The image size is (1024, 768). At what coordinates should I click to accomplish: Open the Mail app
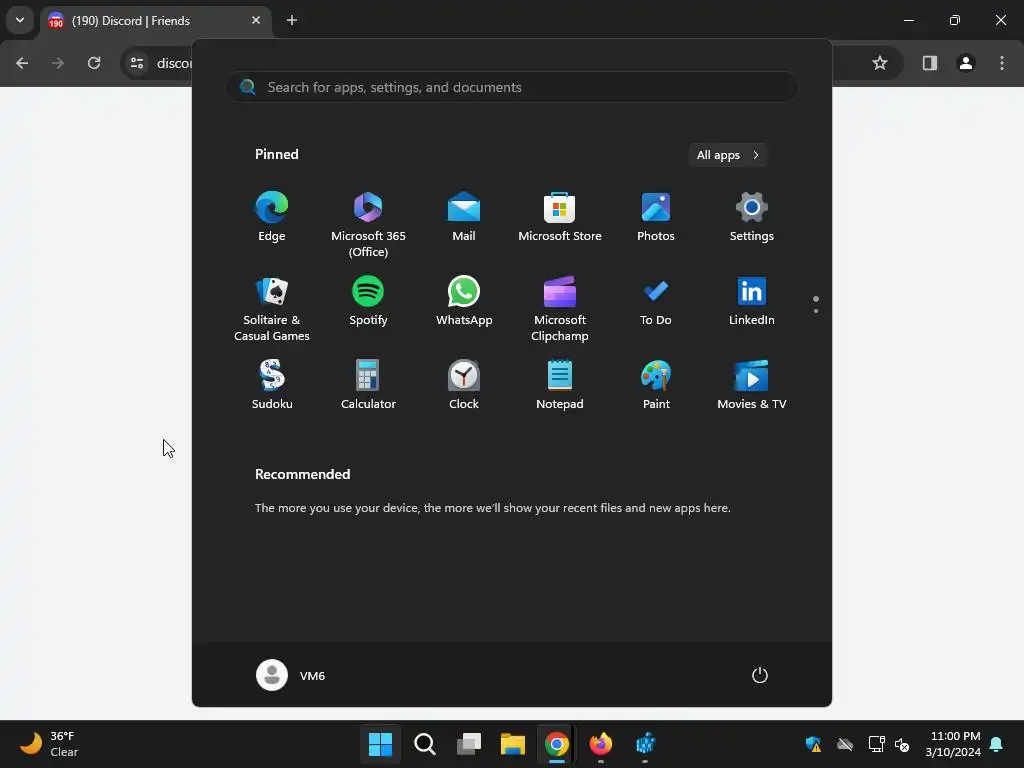[464, 217]
